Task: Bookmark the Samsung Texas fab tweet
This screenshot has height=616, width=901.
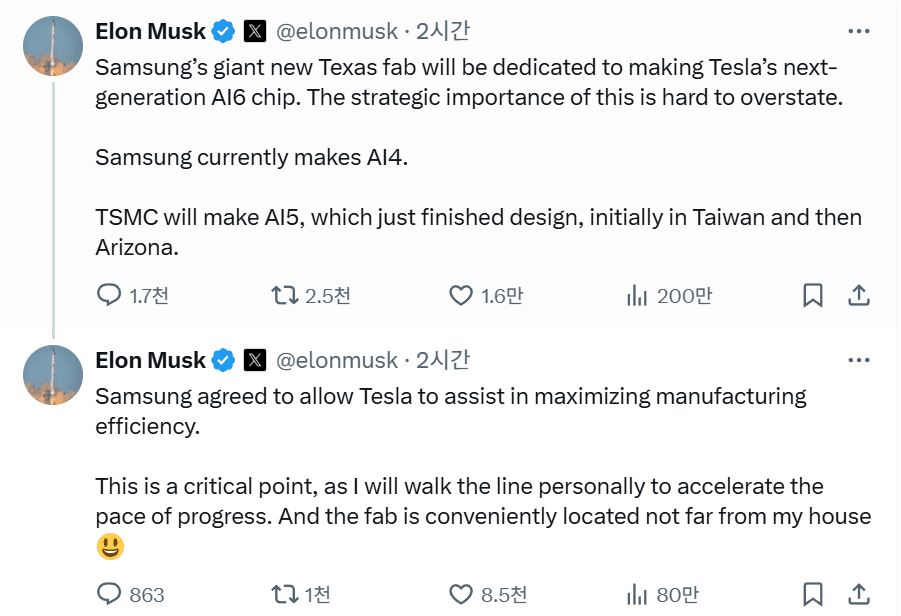Action: click(x=813, y=295)
